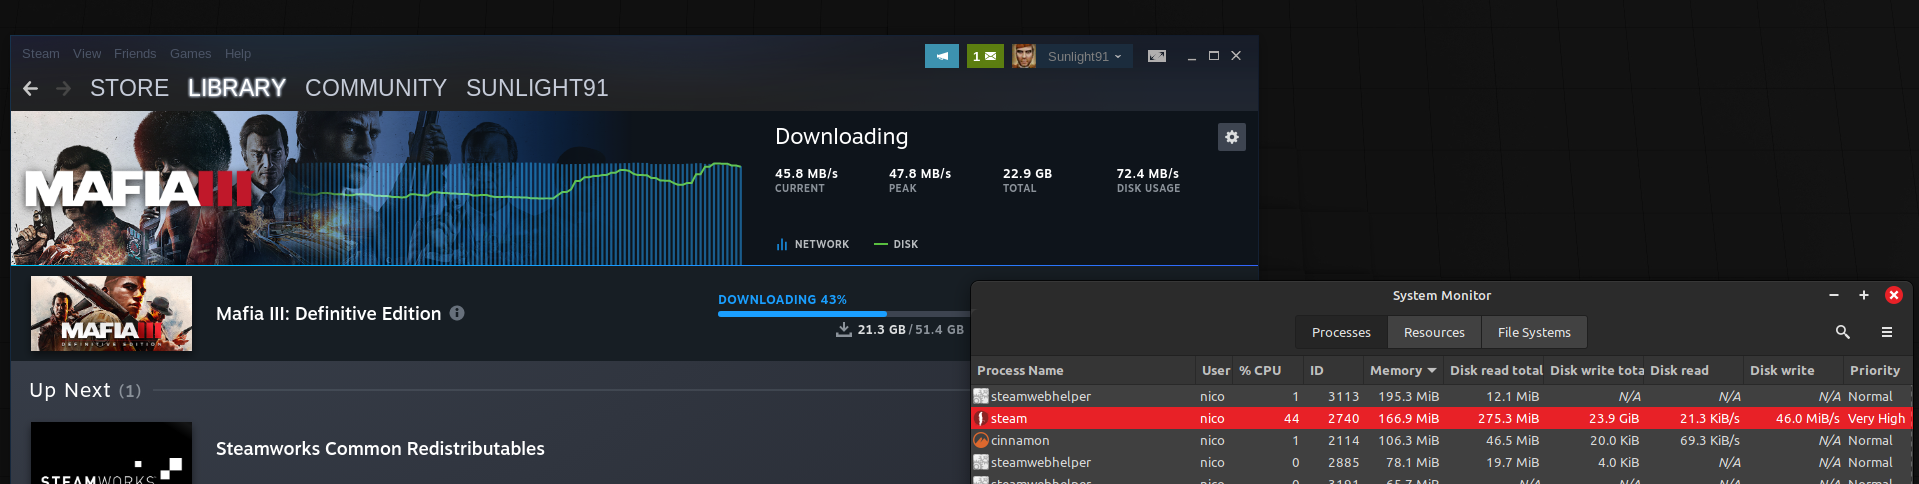Image resolution: width=1919 pixels, height=484 pixels.
Task: Select the steamwebhelper row with ID 2885
Action: tap(1442, 463)
